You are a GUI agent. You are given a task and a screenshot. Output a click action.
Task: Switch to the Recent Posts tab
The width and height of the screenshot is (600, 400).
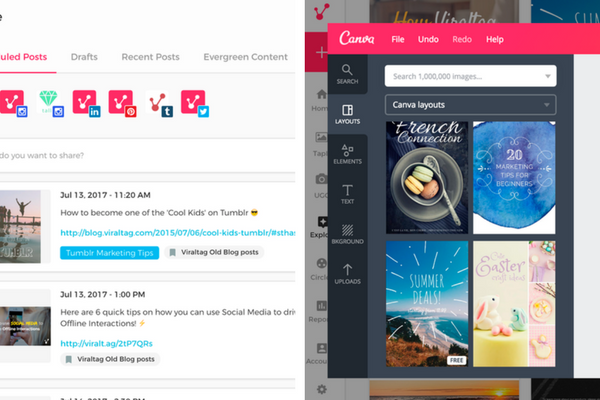coord(150,57)
